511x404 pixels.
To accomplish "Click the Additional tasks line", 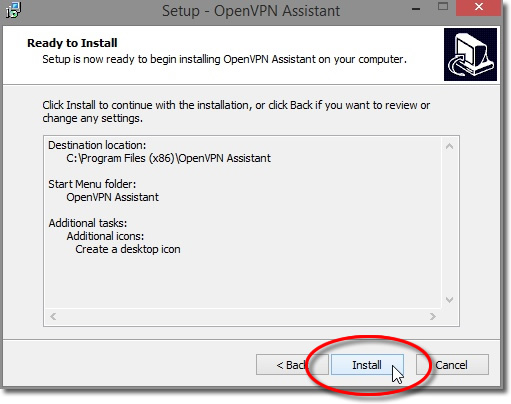I will click(x=88, y=223).
